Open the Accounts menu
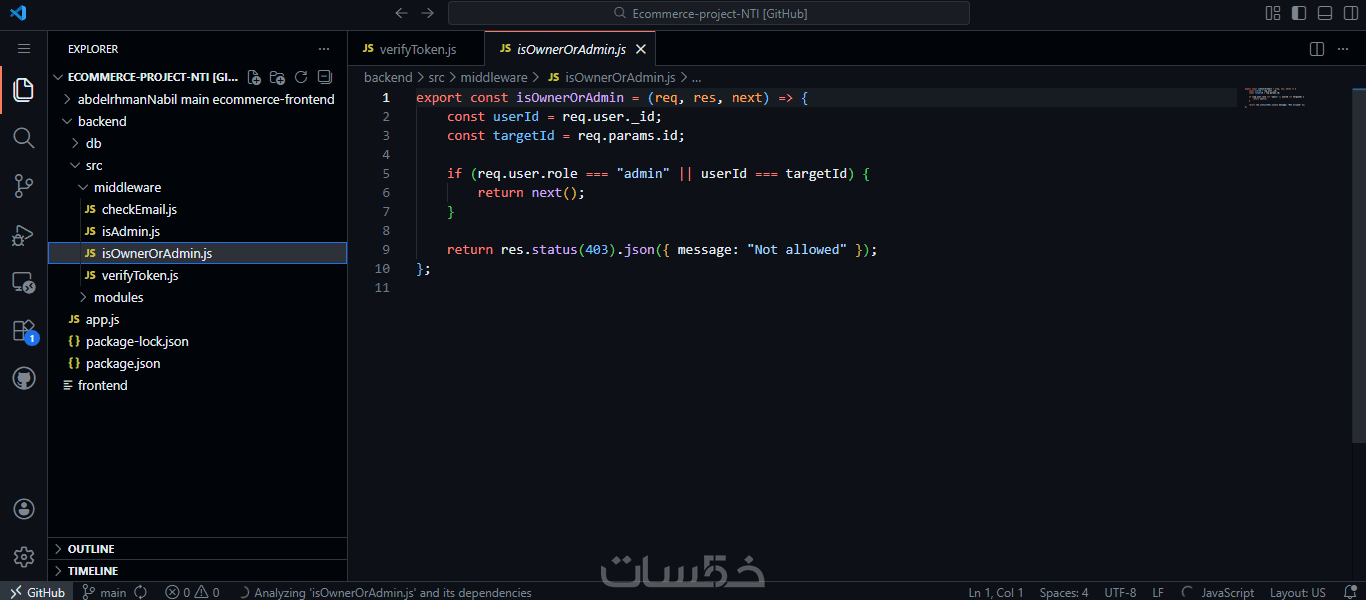This screenshot has height=600, width=1366. point(24,509)
